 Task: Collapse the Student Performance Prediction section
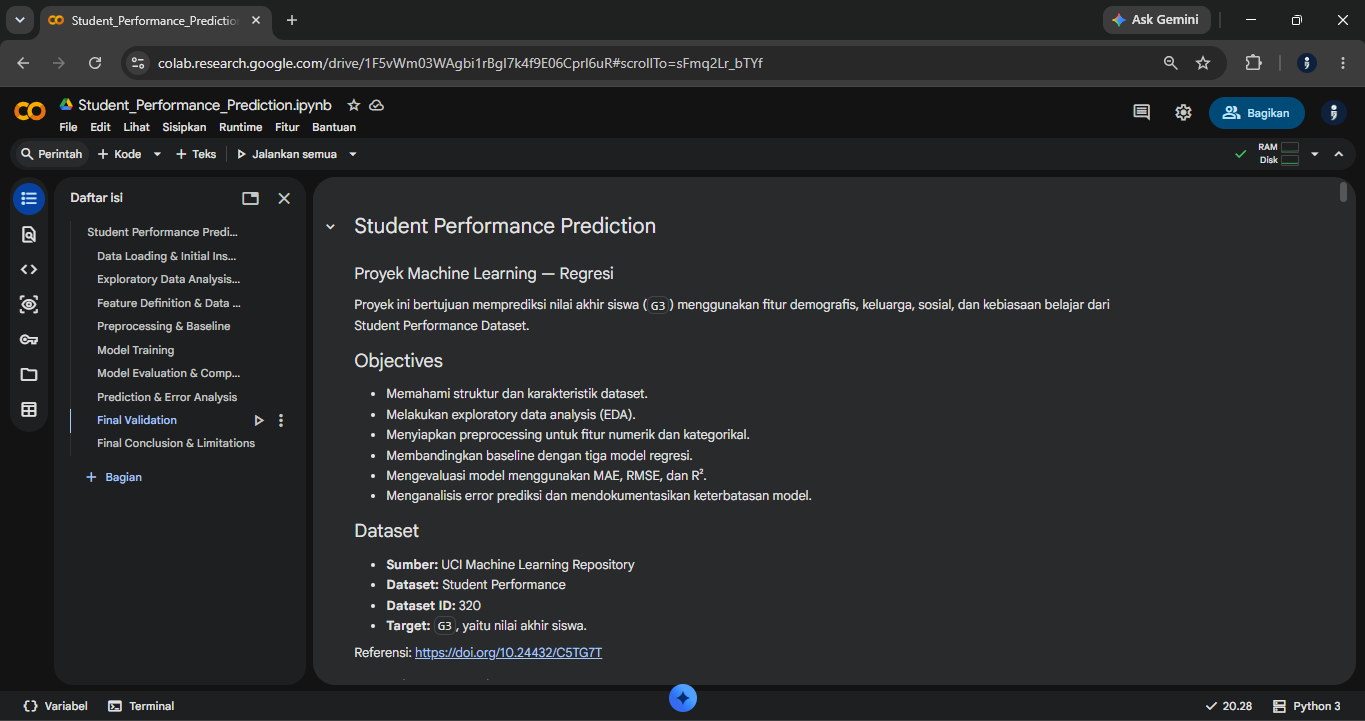[330, 227]
